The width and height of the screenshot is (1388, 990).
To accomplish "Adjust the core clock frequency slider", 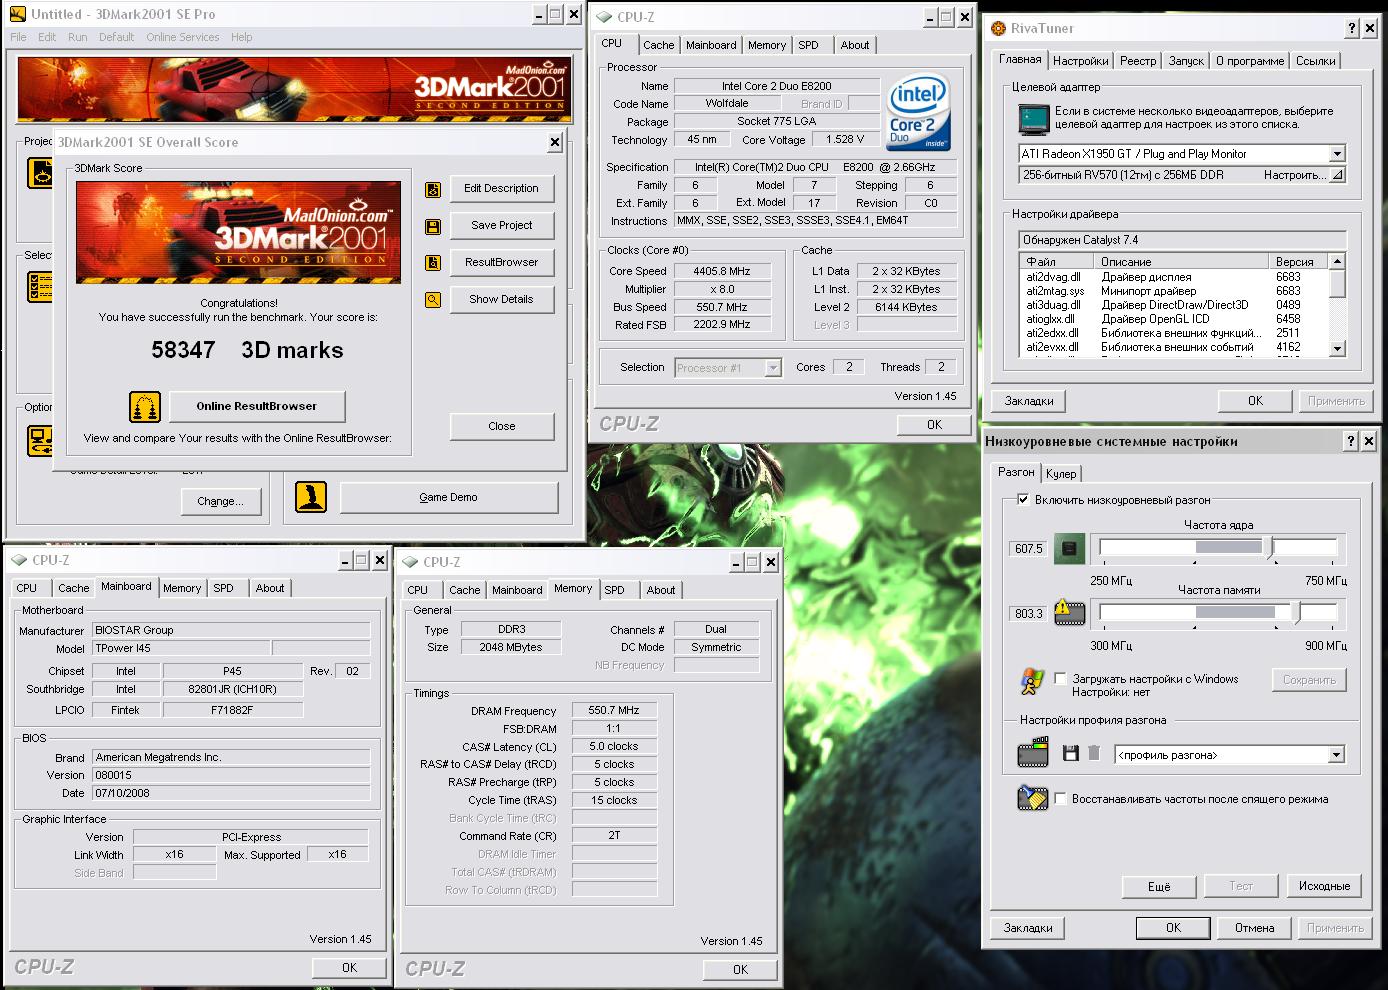I will click(1269, 547).
